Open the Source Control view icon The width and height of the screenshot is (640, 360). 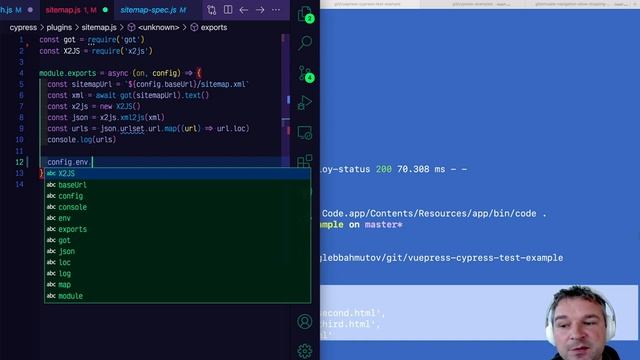click(305, 73)
